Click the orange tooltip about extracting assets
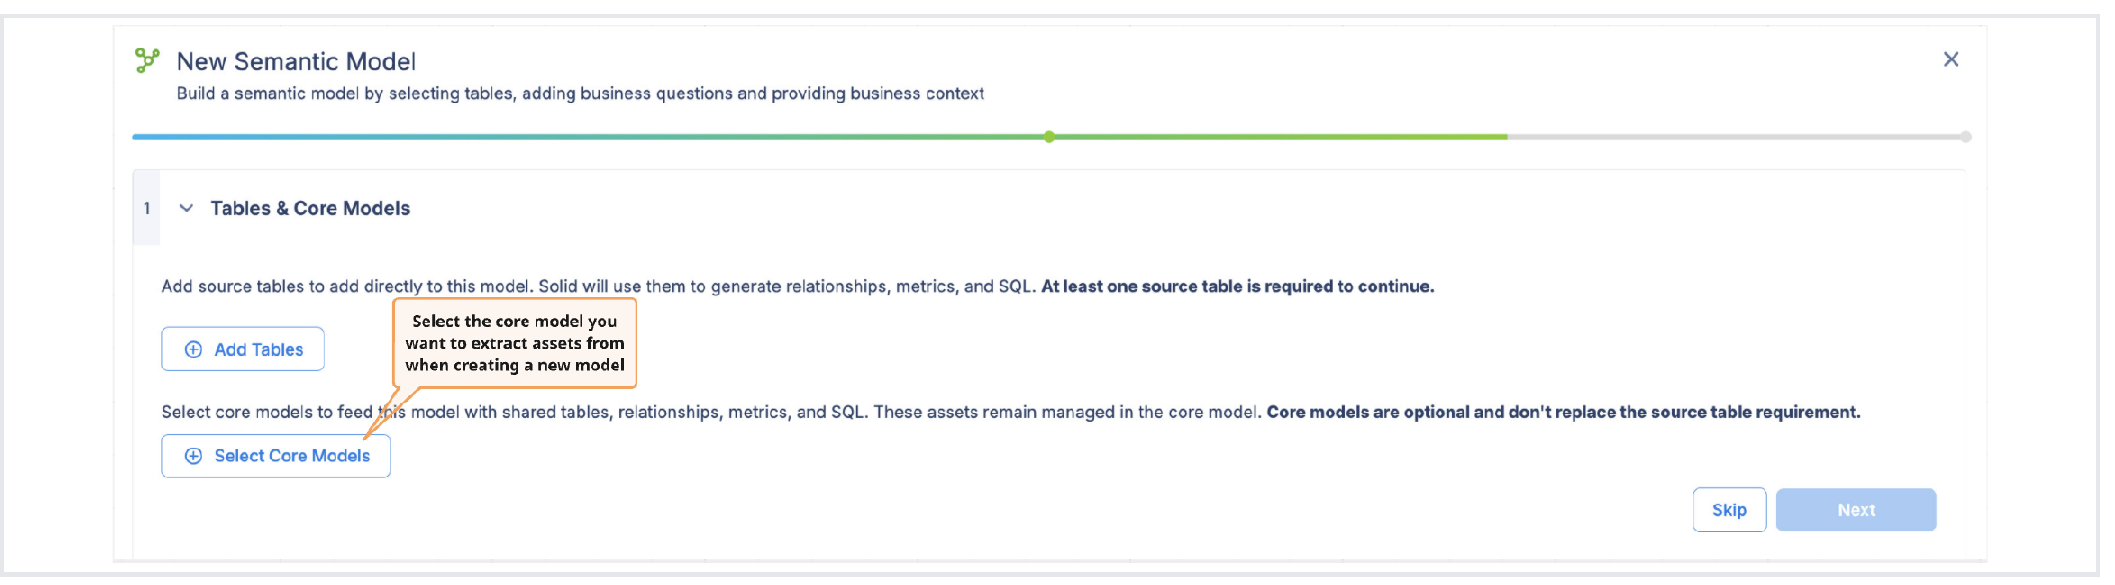 pyautogui.click(x=515, y=343)
